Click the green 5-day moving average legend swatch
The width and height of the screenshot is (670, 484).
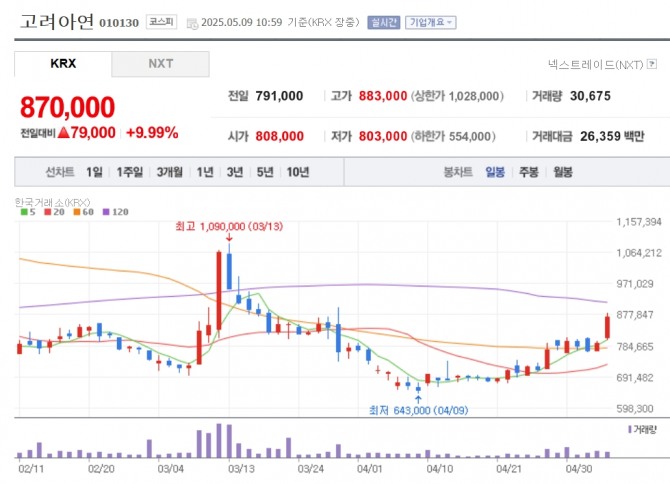tap(24, 212)
